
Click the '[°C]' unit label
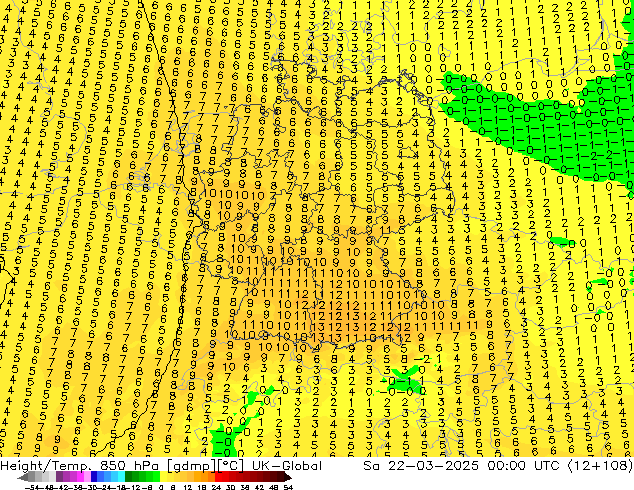[231, 466]
